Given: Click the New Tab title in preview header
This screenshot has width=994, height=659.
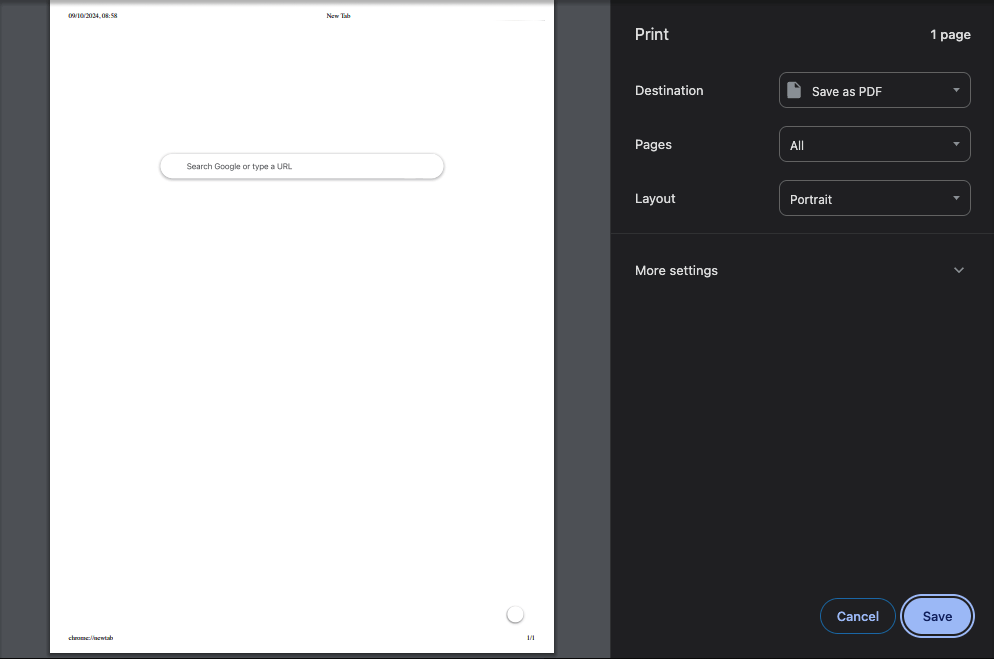Looking at the screenshot, I should (x=338, y=16).
